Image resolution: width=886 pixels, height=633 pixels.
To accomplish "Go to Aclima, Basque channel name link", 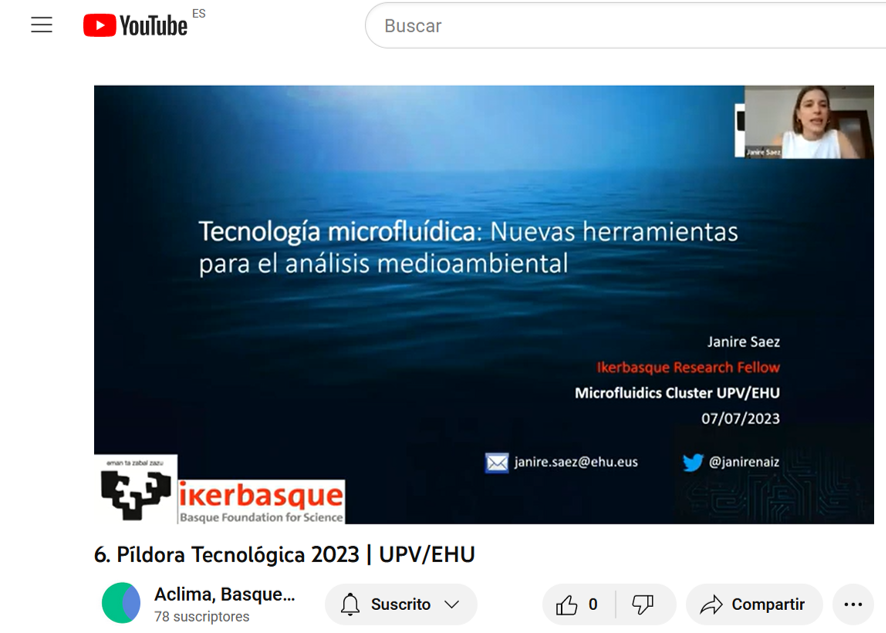I will (224, 594).
